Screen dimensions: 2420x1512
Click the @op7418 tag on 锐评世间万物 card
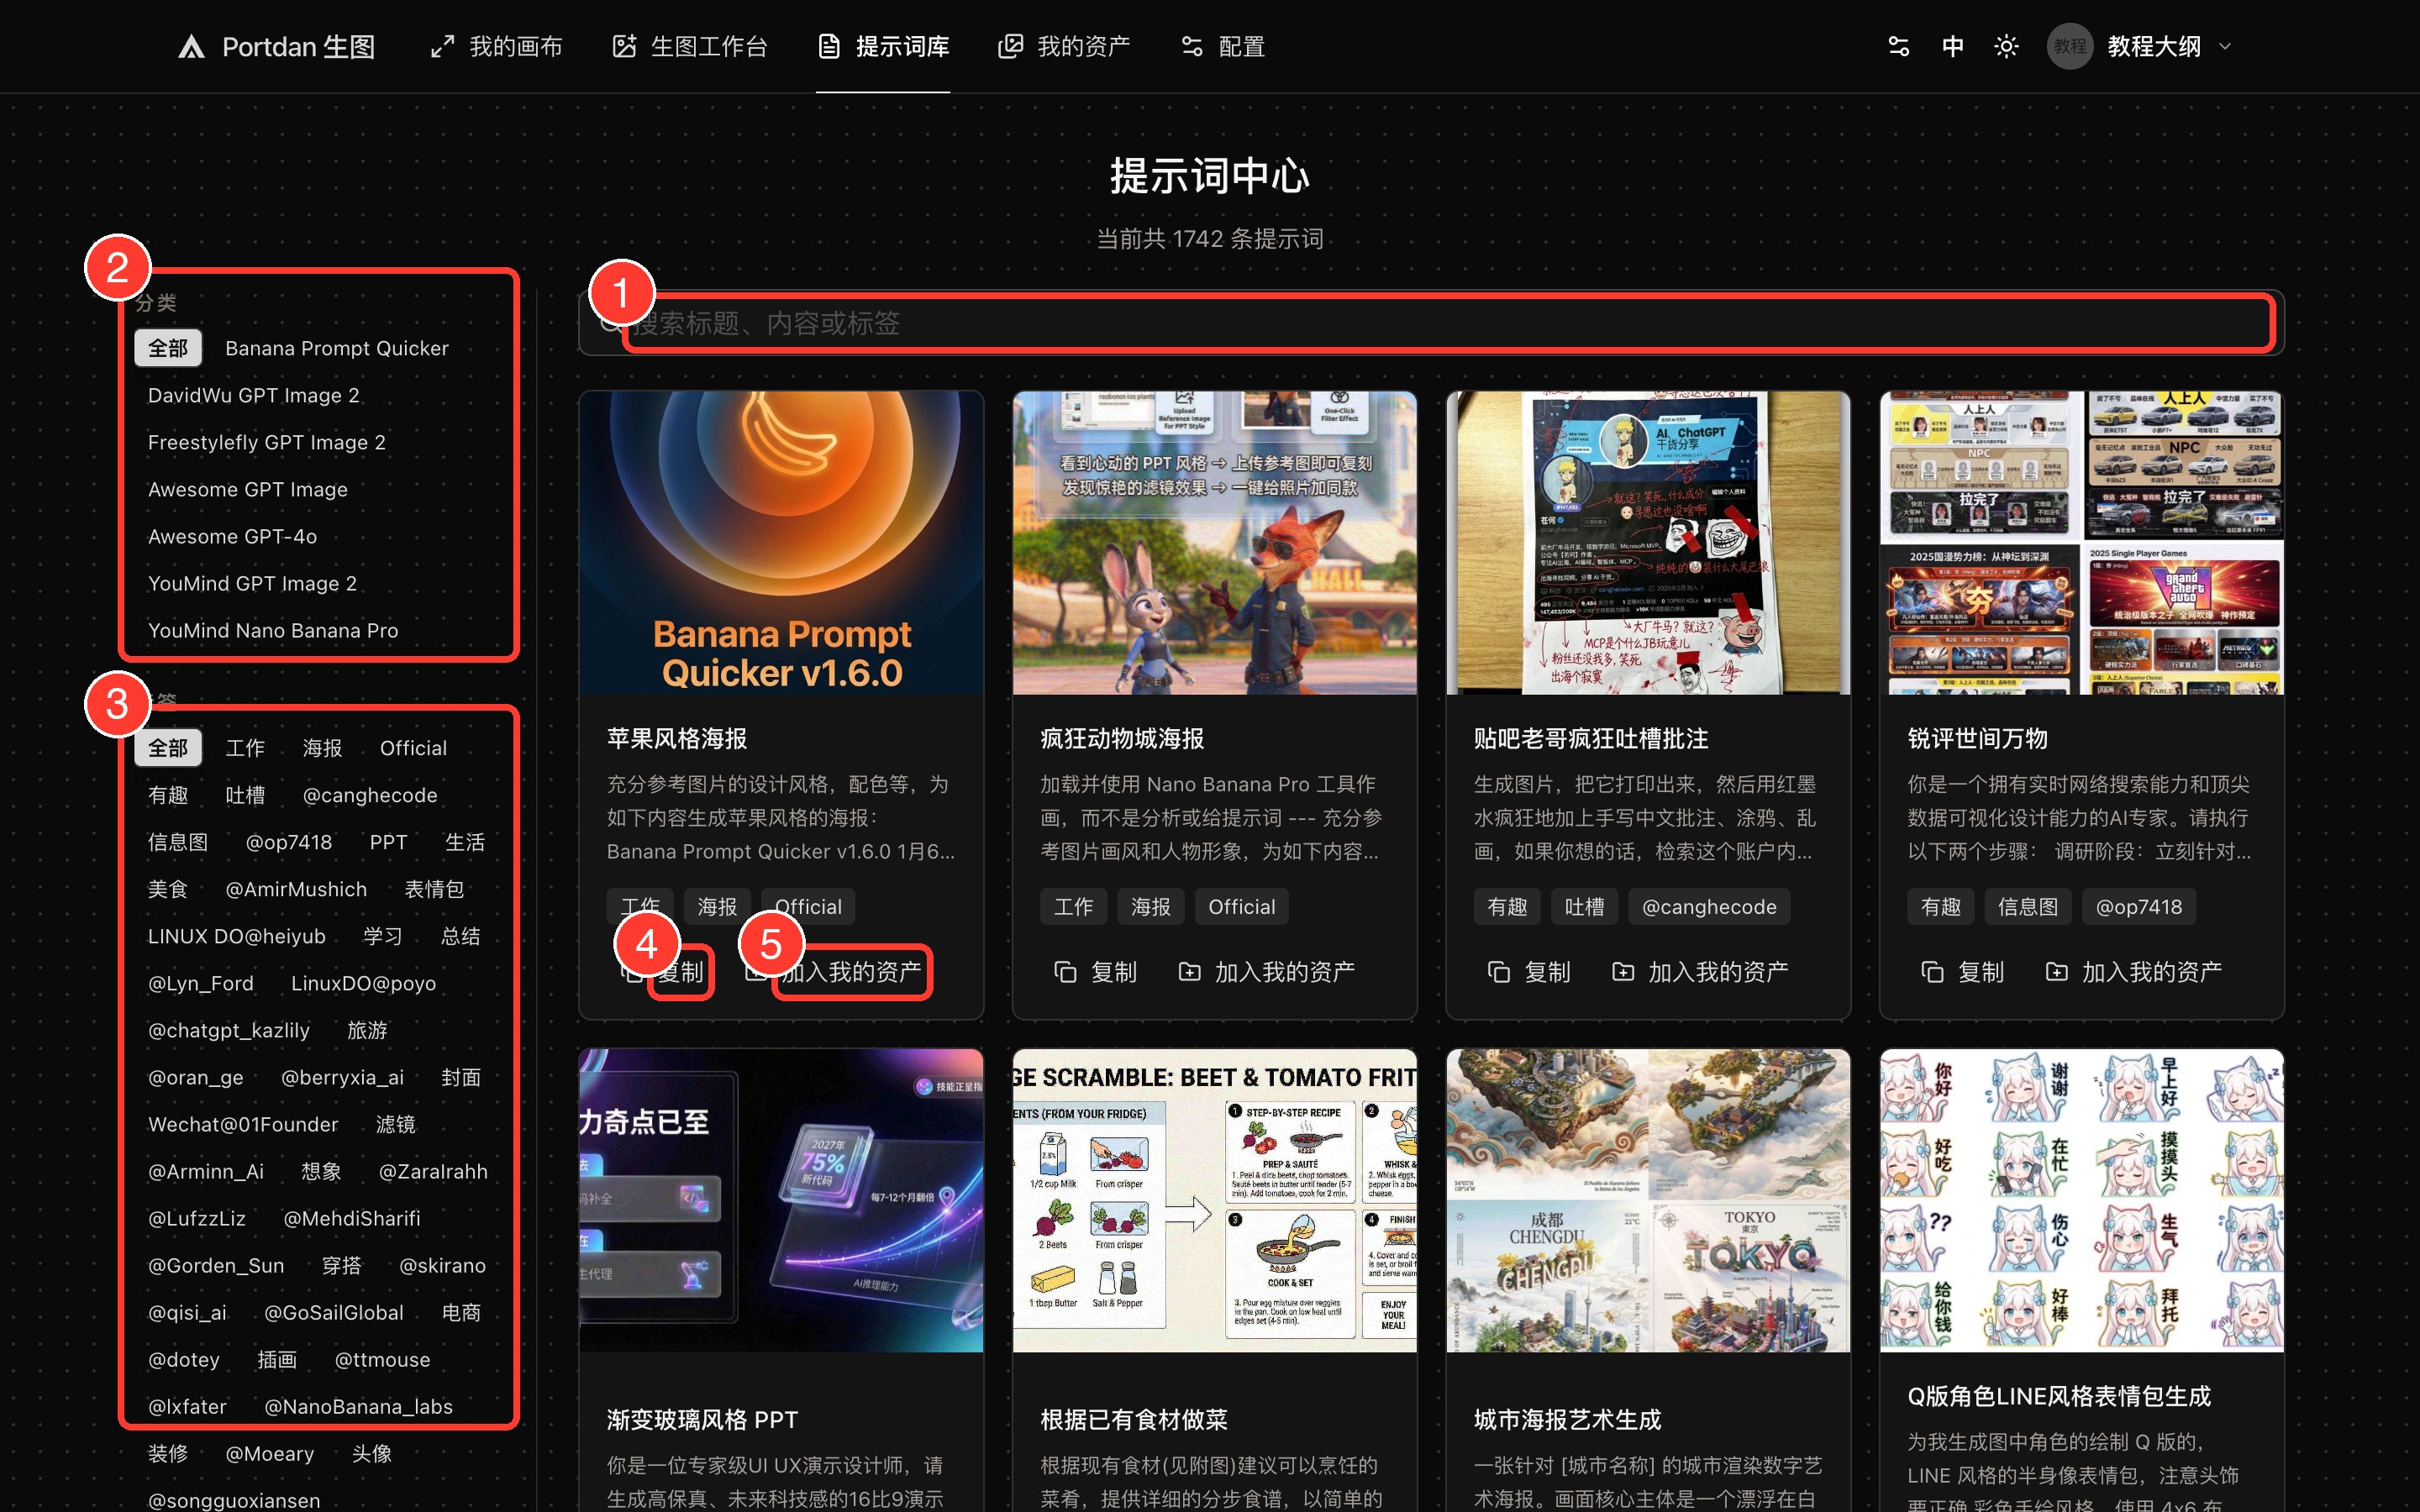pyautogui.click(x=2139, y=907)
